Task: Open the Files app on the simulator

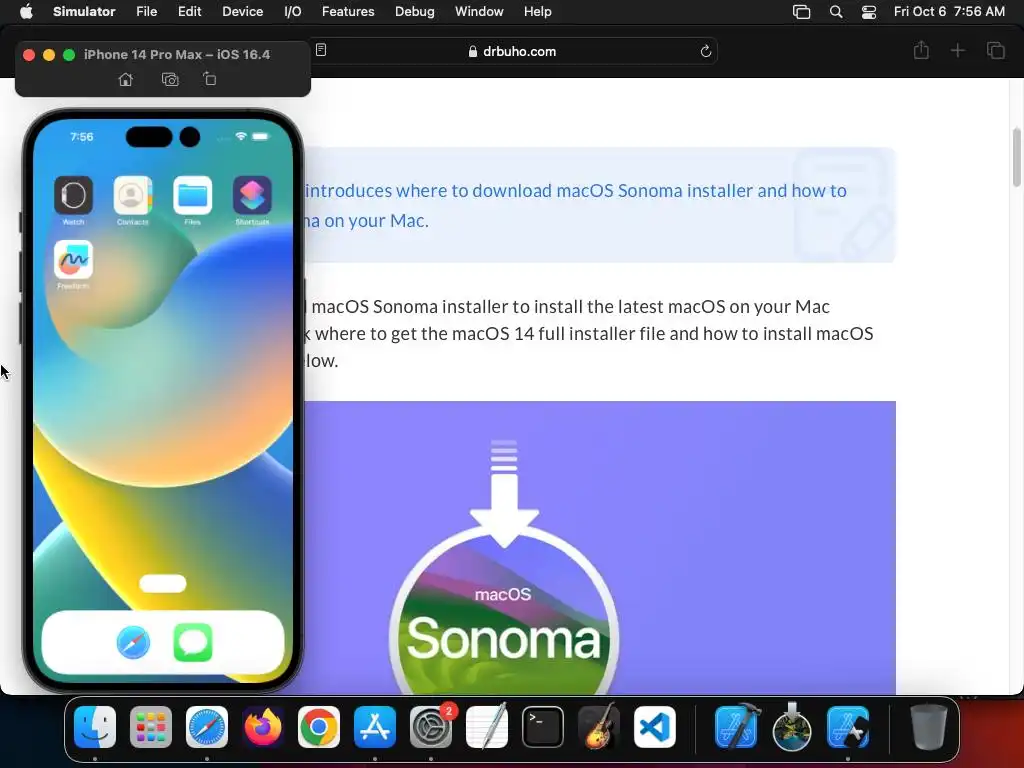Action: (x=193, y=195)
